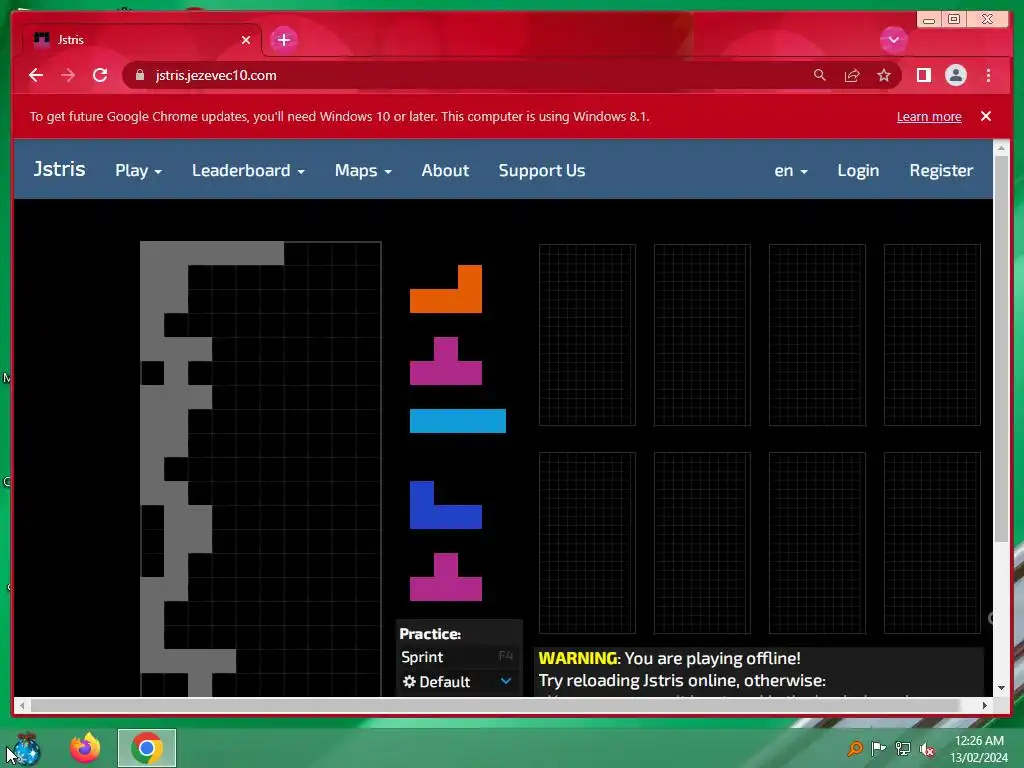Open the Start globe button on taskbar
This screenshot has height=768, width=1024.
27,748
